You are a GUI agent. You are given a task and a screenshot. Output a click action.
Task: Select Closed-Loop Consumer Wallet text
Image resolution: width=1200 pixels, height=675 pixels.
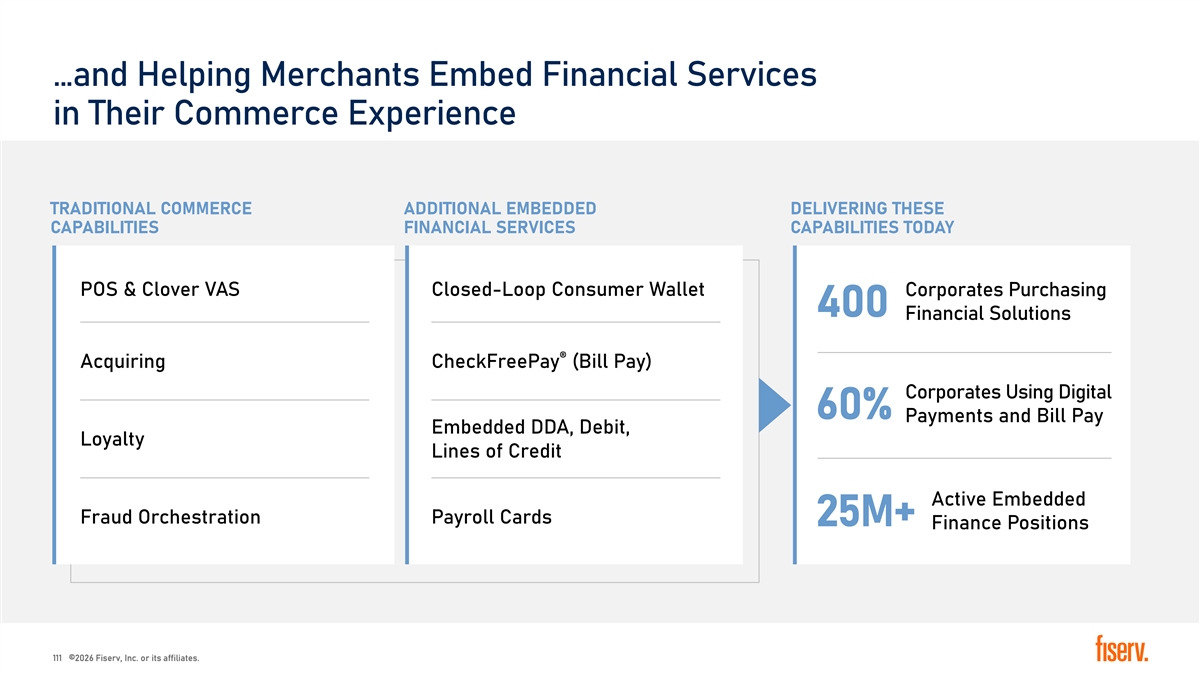tap(568, 290)
